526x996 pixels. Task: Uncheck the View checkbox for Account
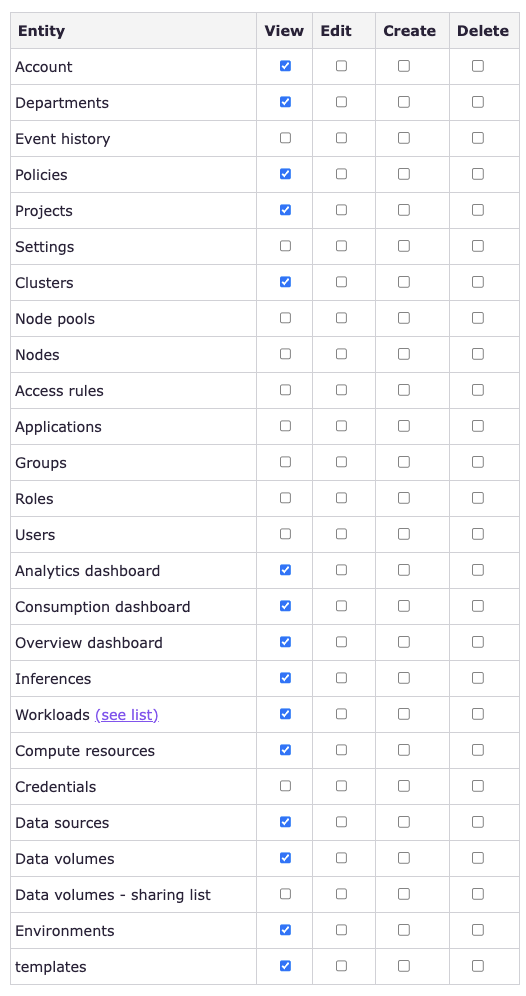pos(285,66)
